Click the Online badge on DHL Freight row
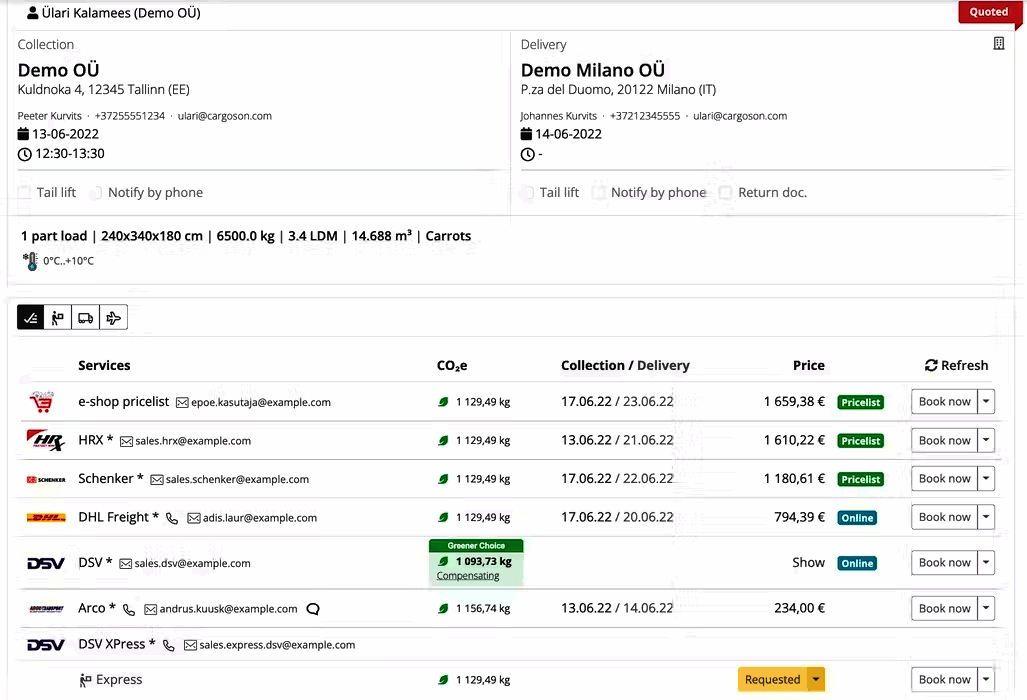 tap(857, 518)
